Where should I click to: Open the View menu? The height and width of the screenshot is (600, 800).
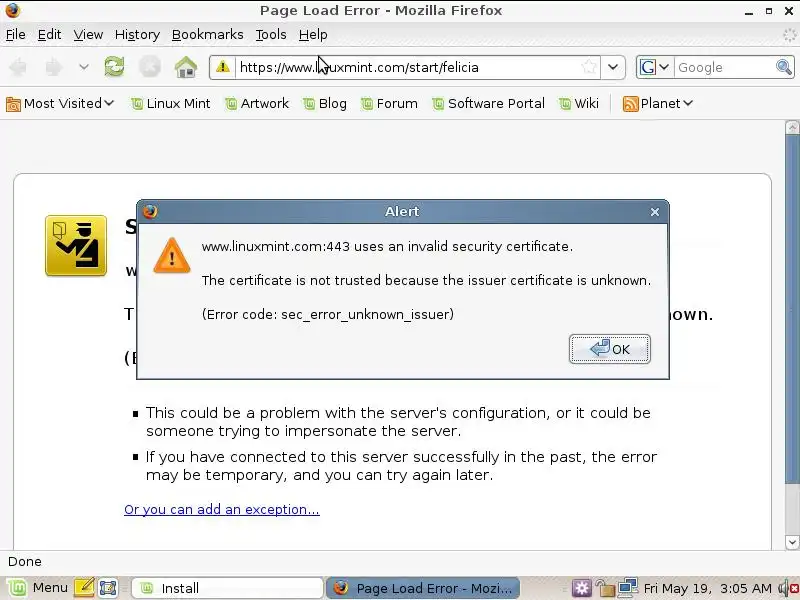[x=88, y=35]
